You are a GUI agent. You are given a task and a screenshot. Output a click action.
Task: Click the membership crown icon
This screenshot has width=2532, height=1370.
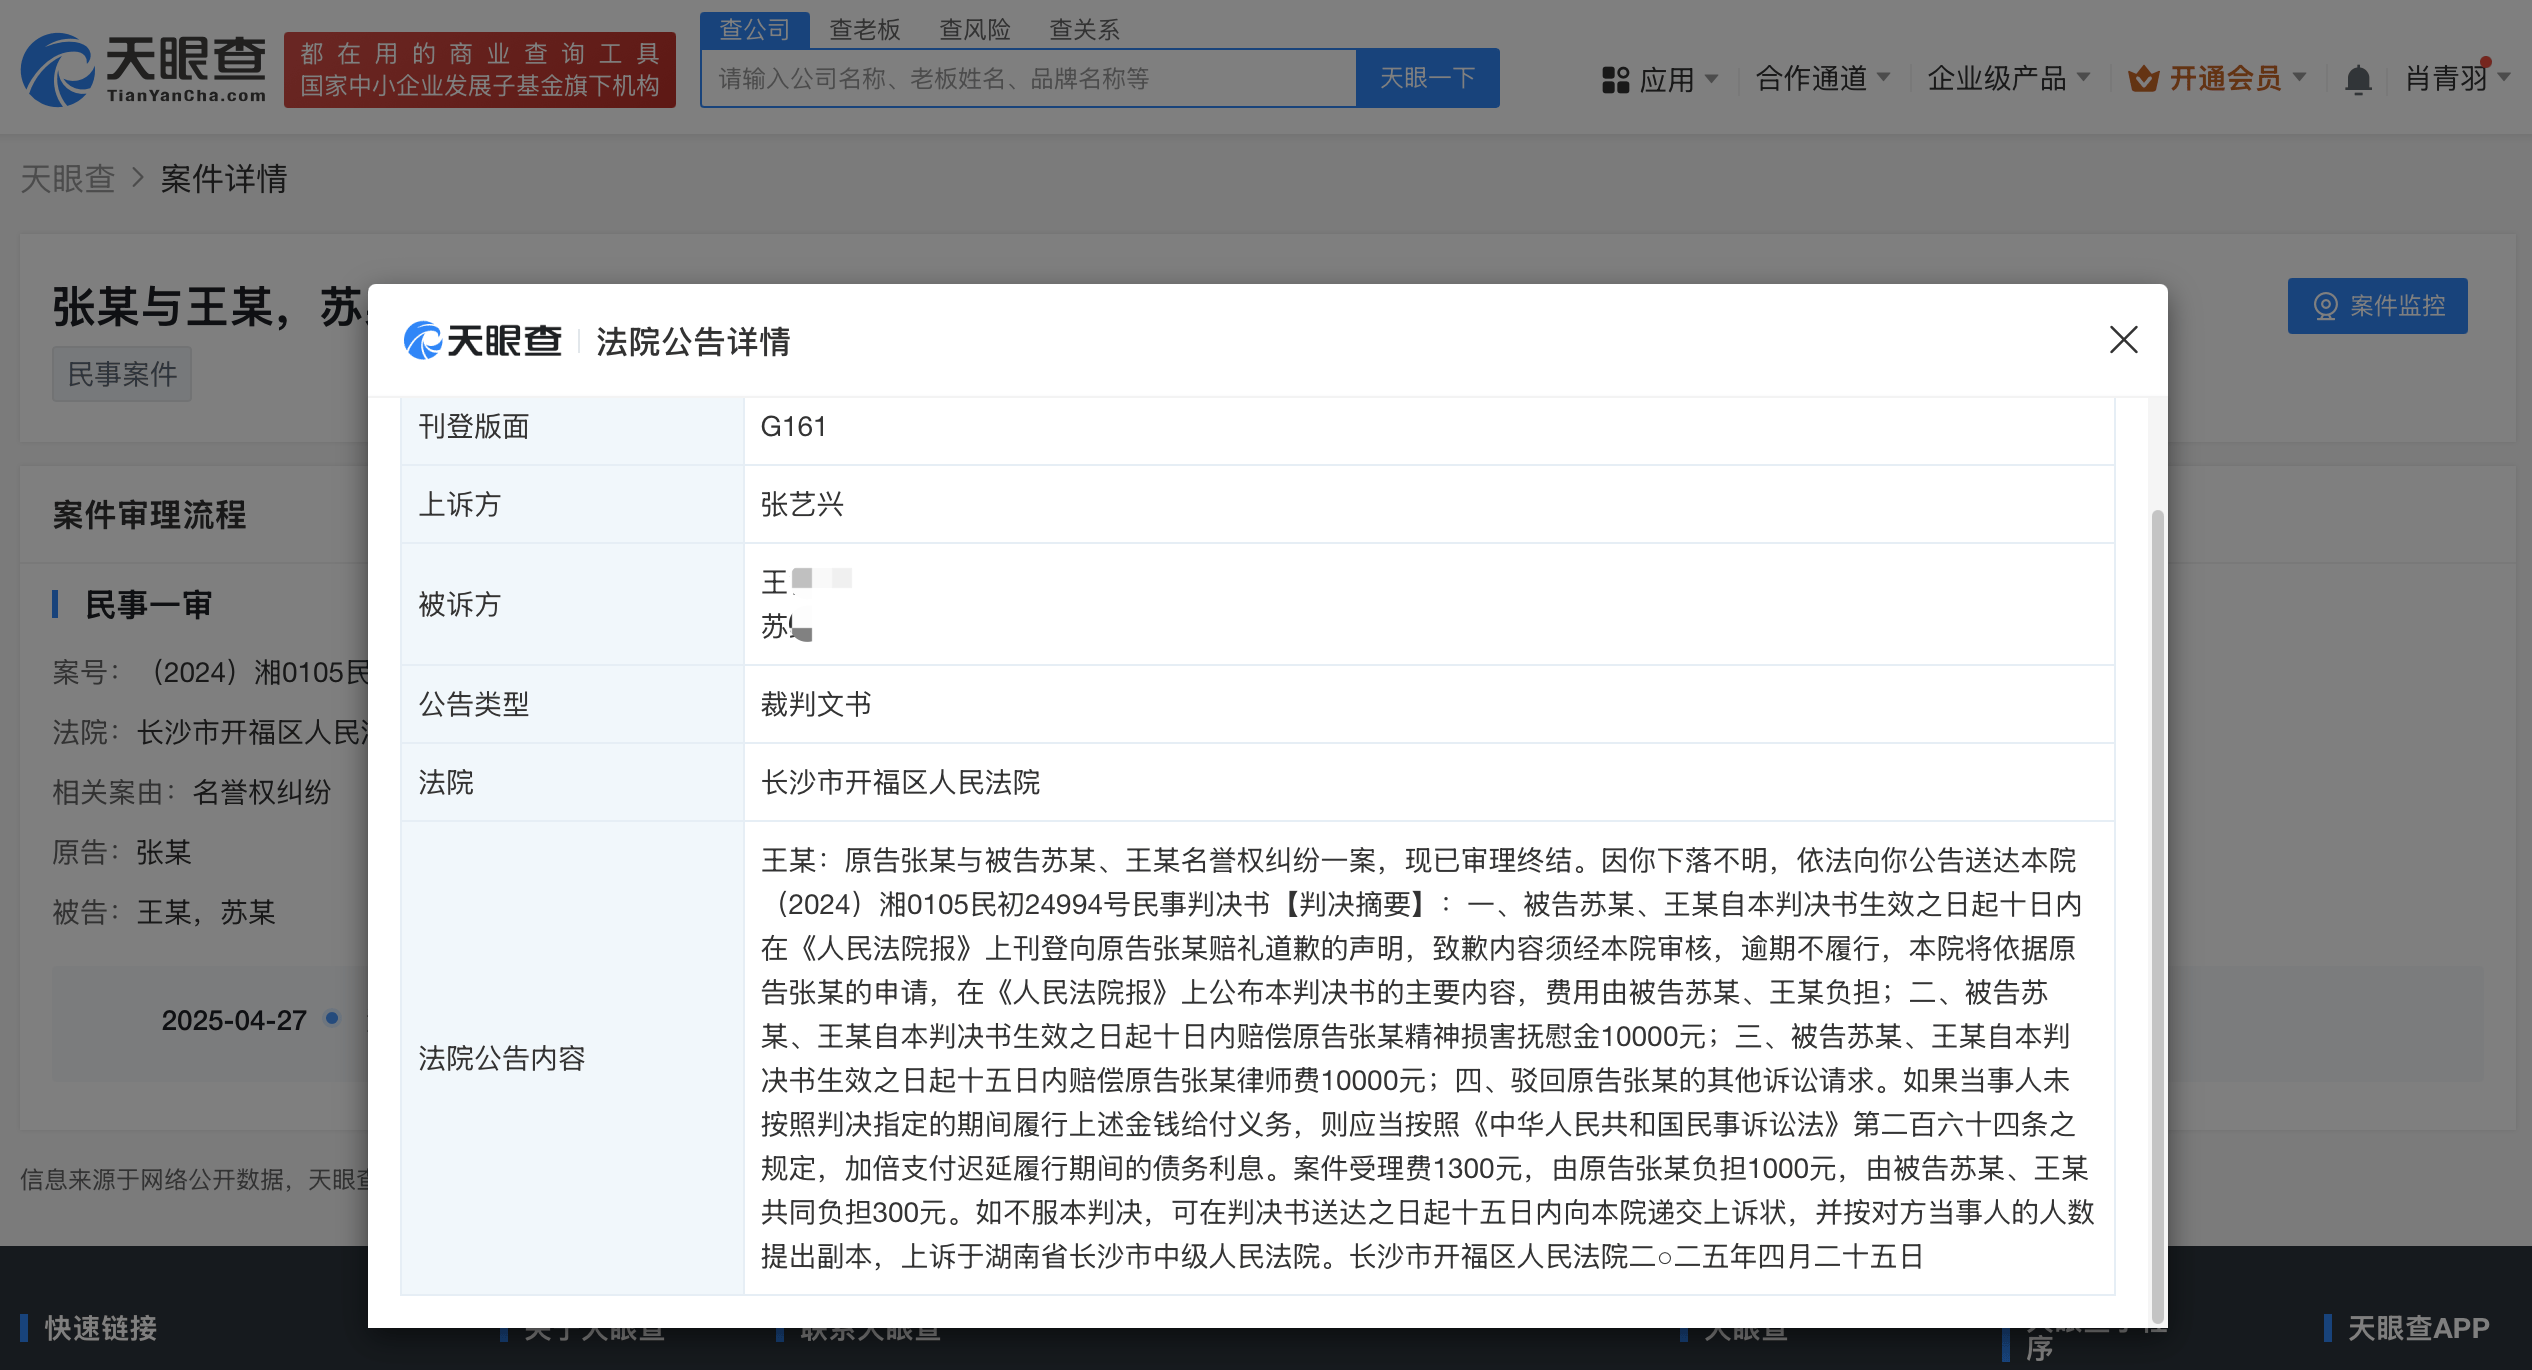tap(2143, 79)
